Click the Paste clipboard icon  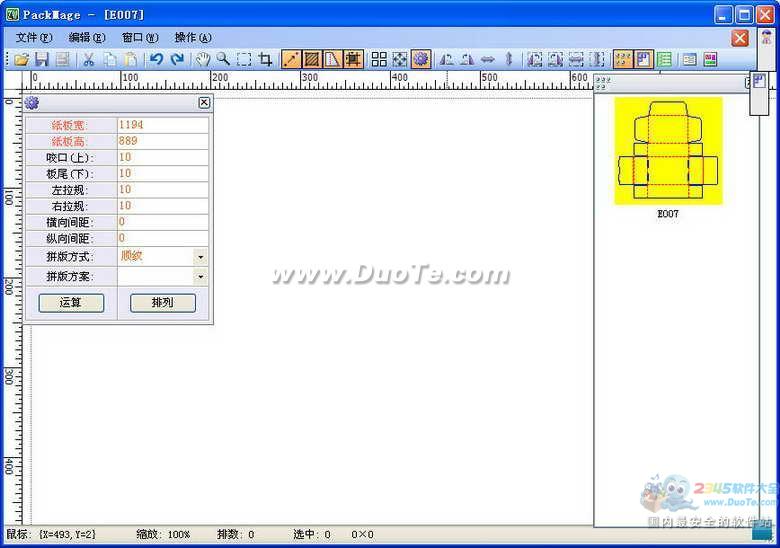tap(130, 60)
